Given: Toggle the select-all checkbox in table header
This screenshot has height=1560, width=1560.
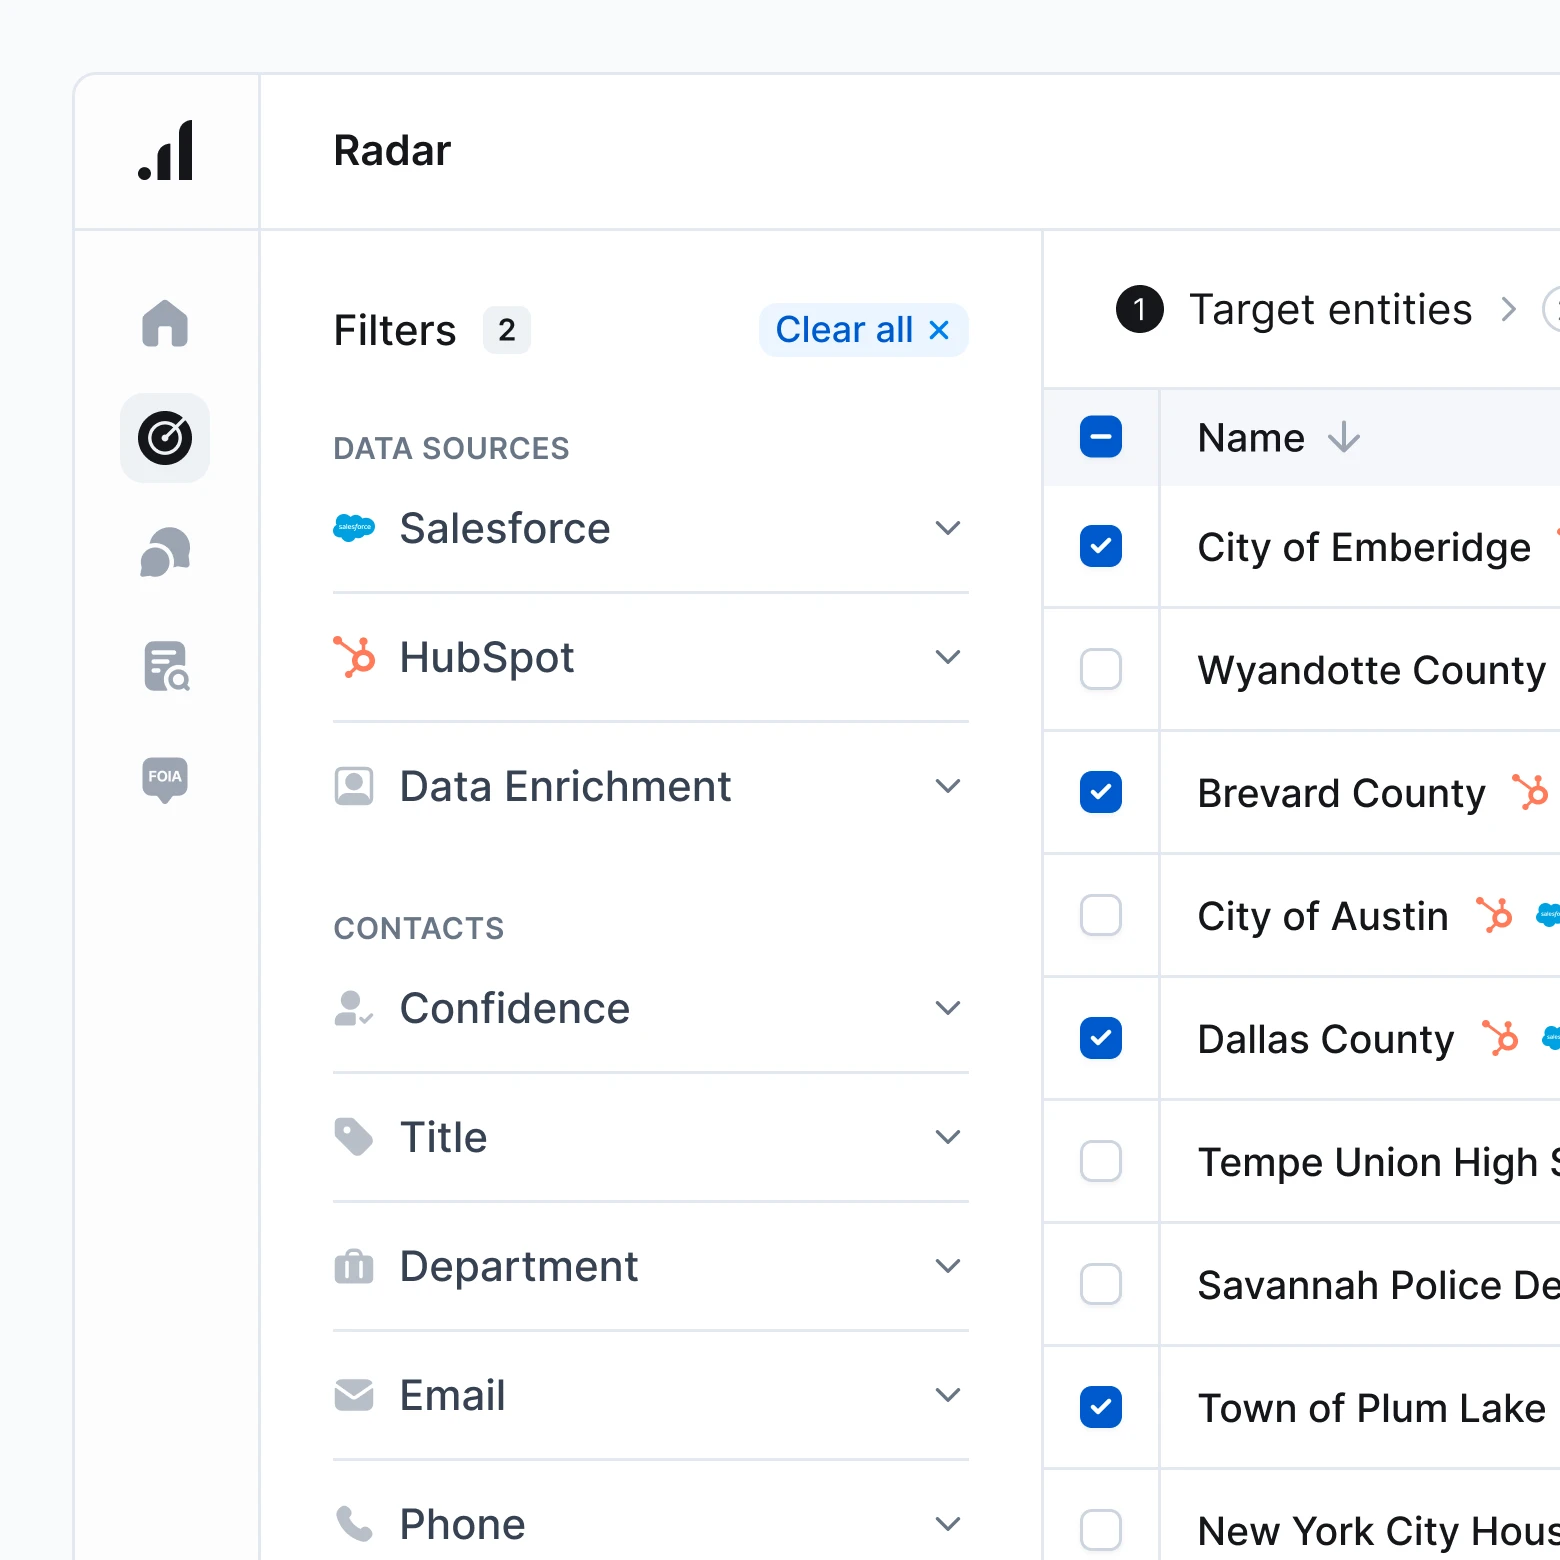Looking at the screenshot, I should coord(1100,437).
